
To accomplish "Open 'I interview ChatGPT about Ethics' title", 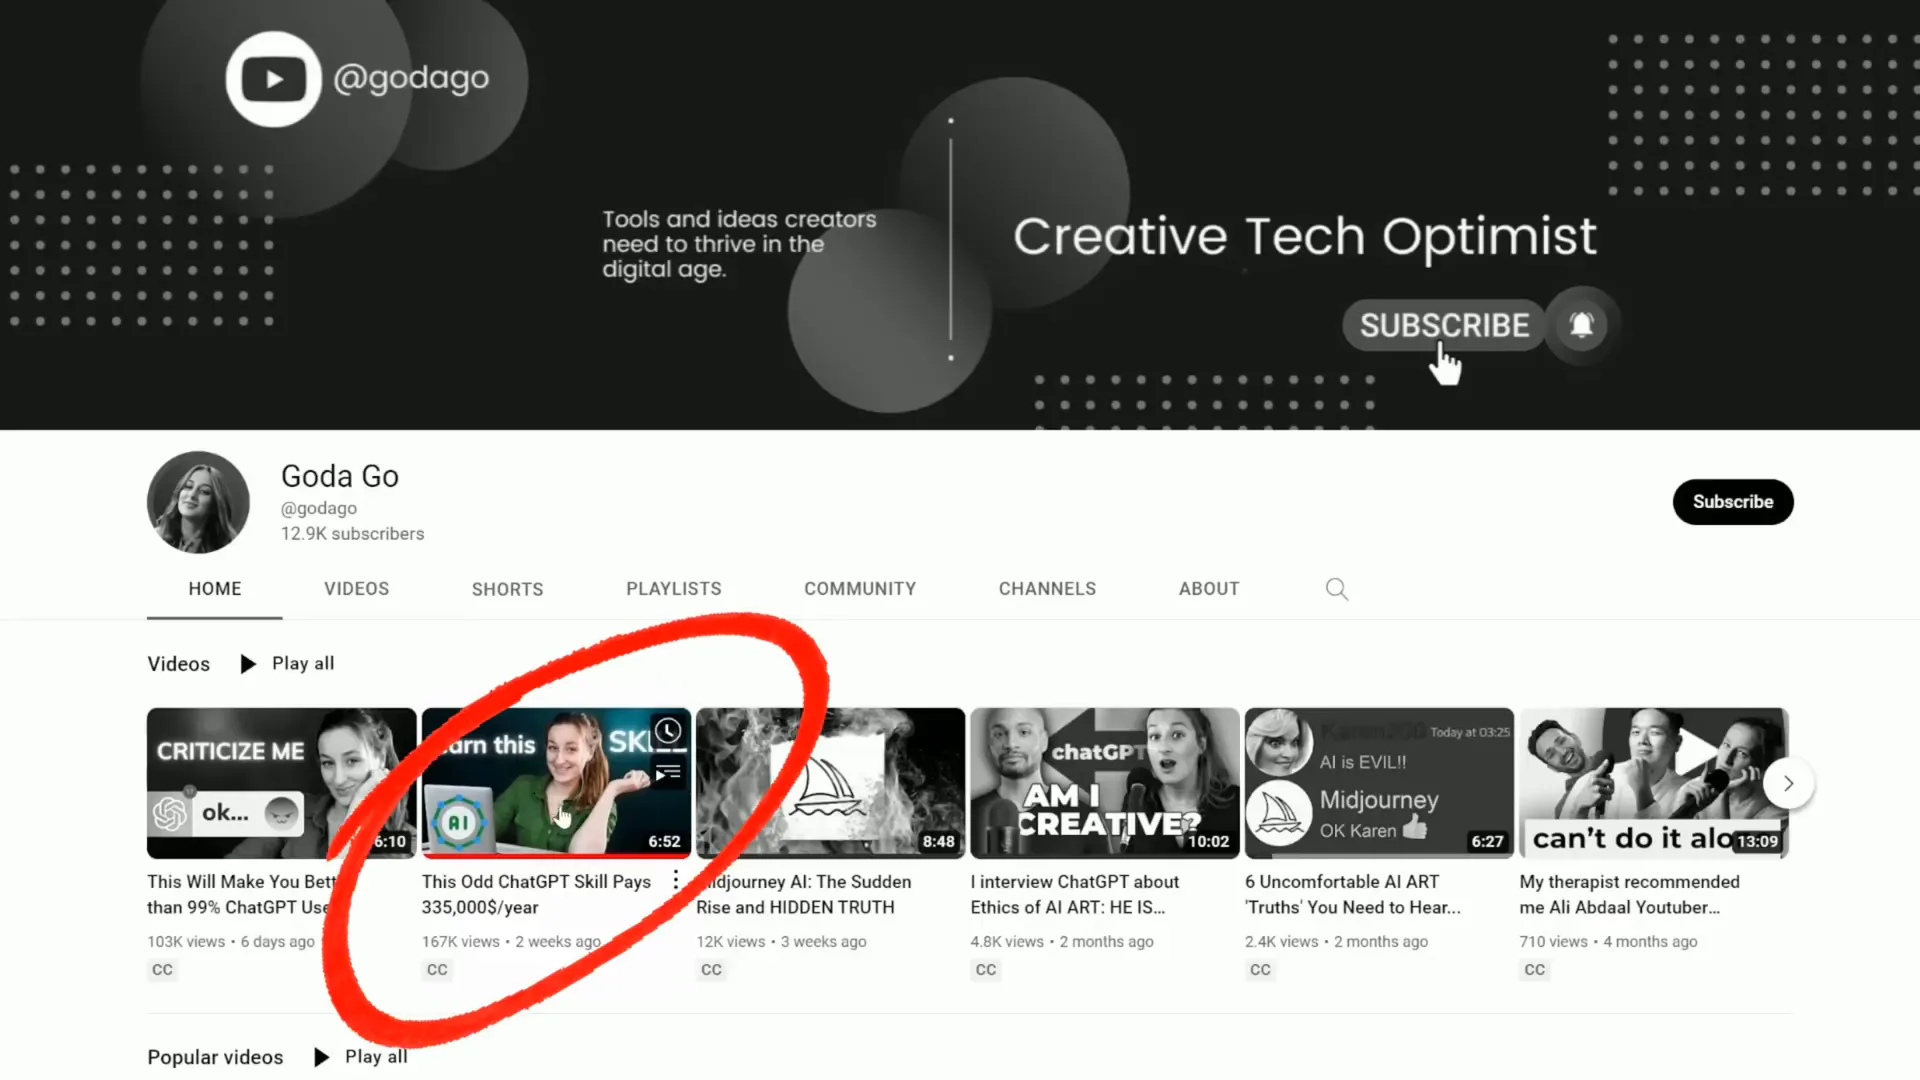I will point(1074,894).
